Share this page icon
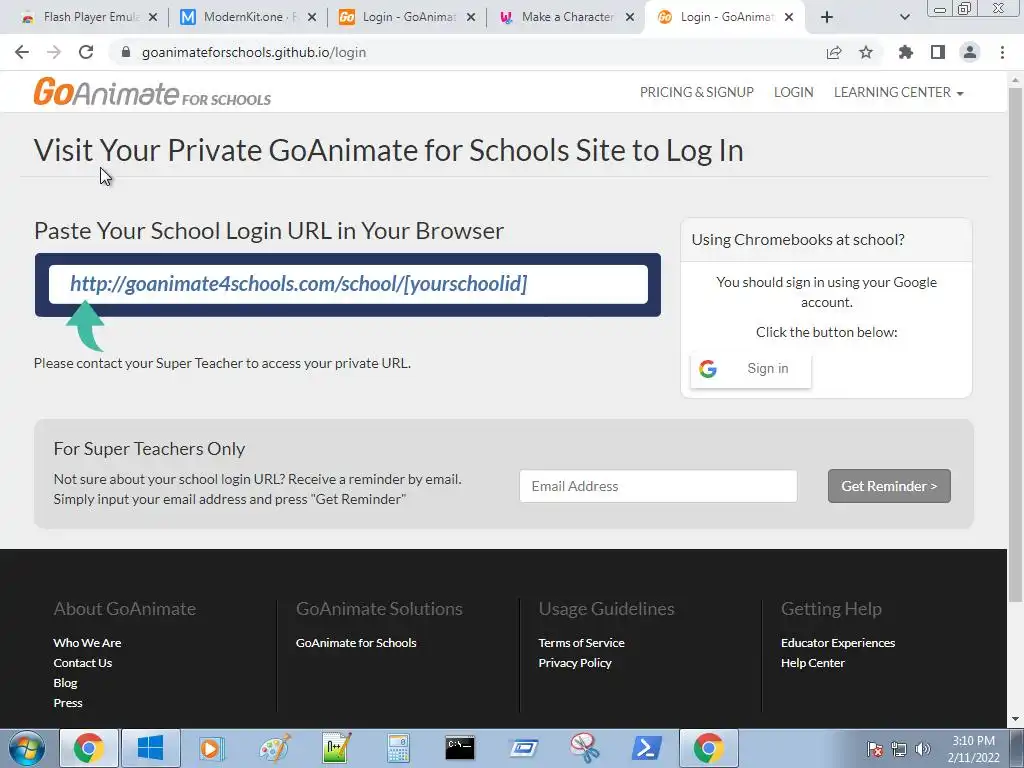 [834, 52]
